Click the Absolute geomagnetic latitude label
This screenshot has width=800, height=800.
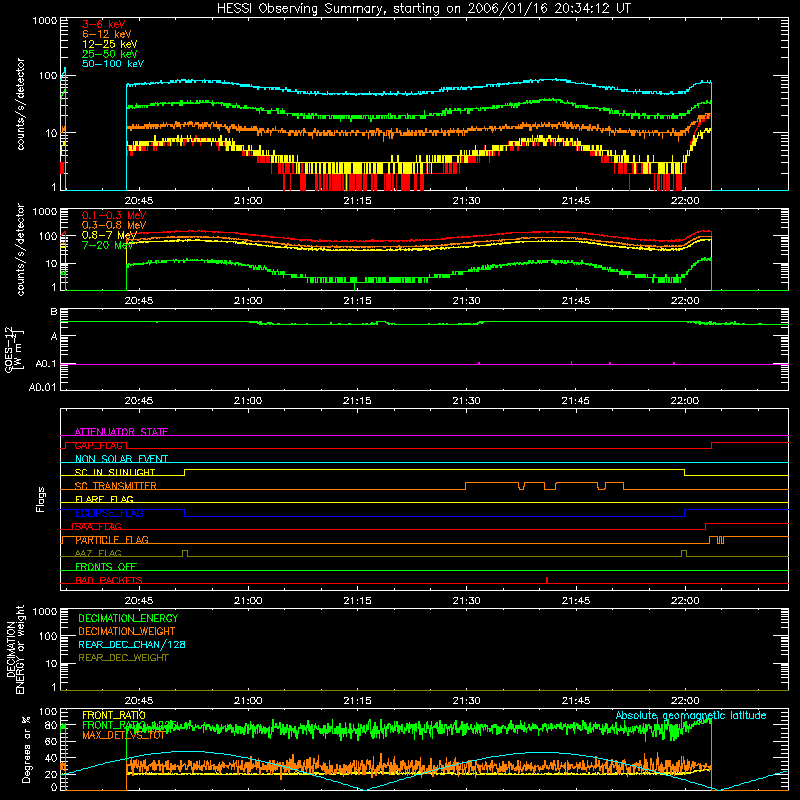click(x=691, y=716)
